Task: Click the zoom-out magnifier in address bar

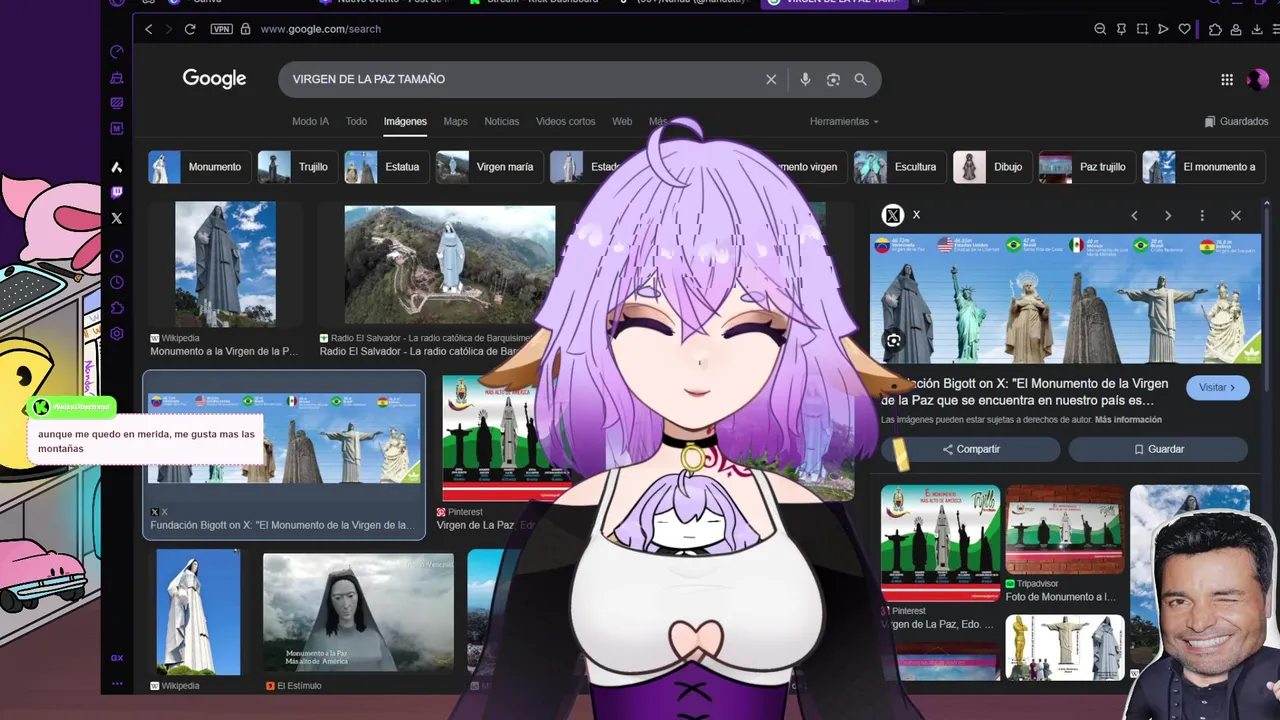Action: [1100, 29]
